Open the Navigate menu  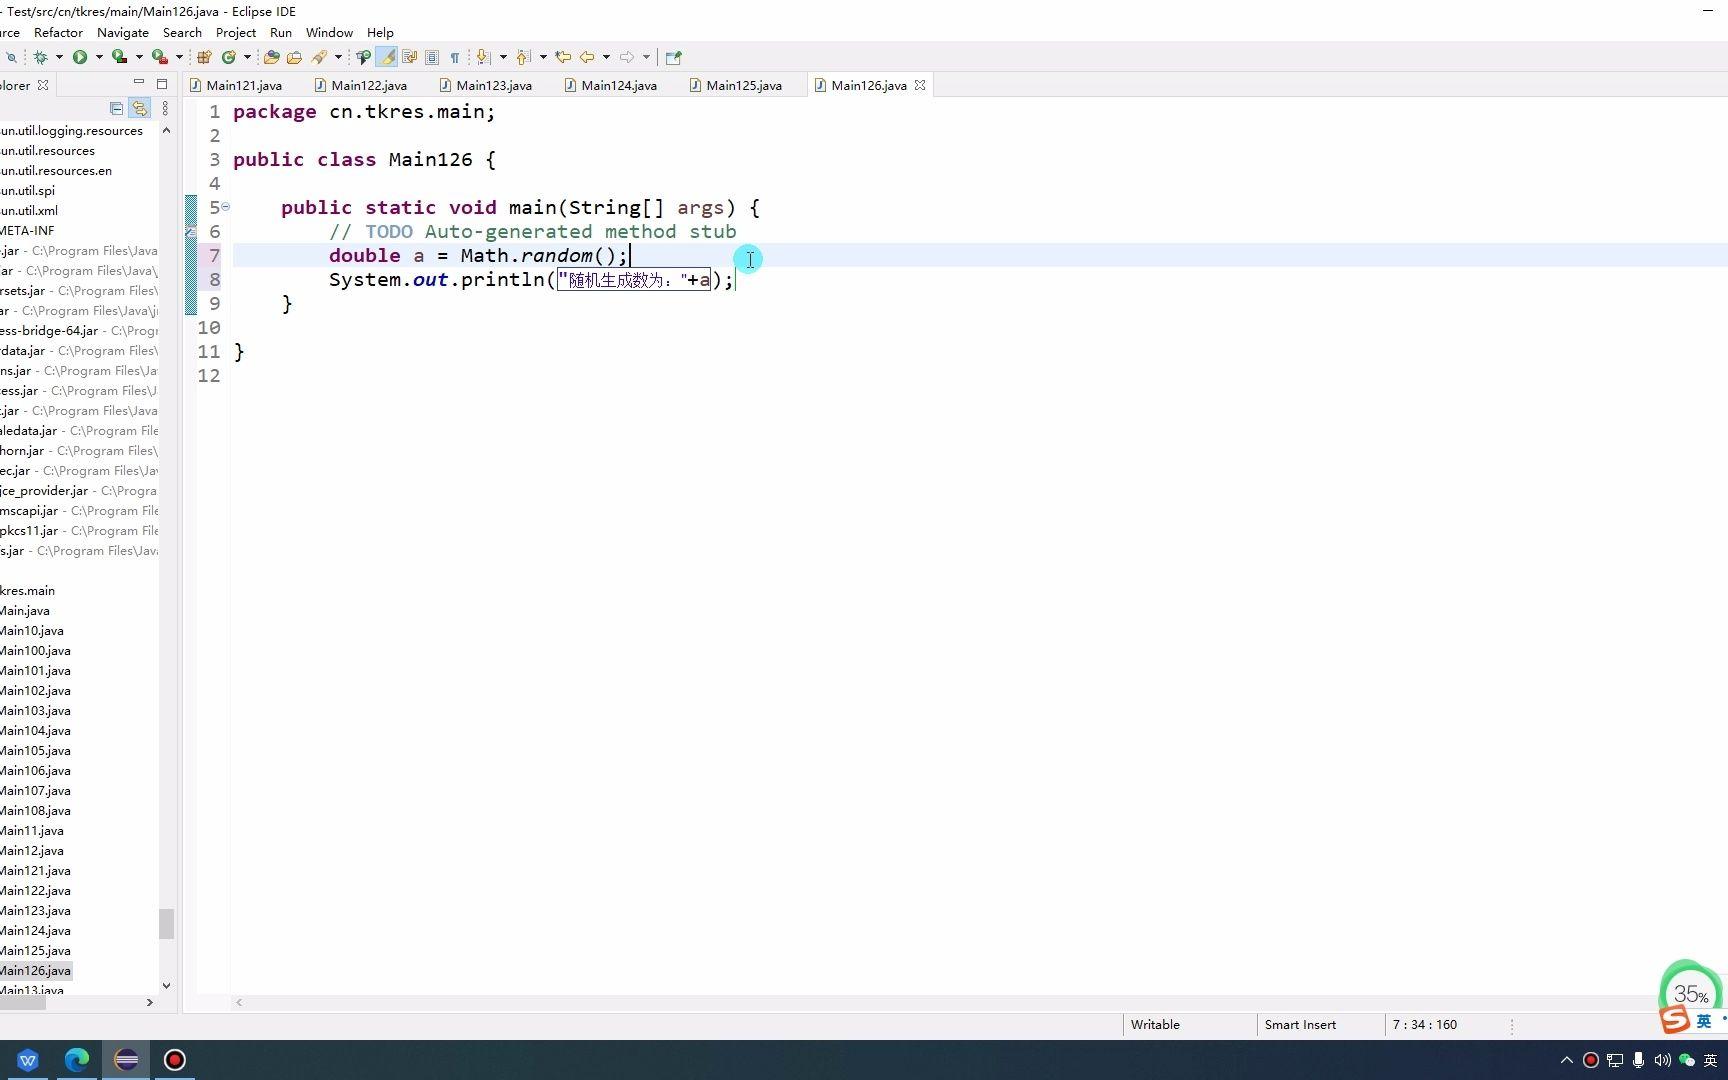pyautogui.click(x=123, y=32)
